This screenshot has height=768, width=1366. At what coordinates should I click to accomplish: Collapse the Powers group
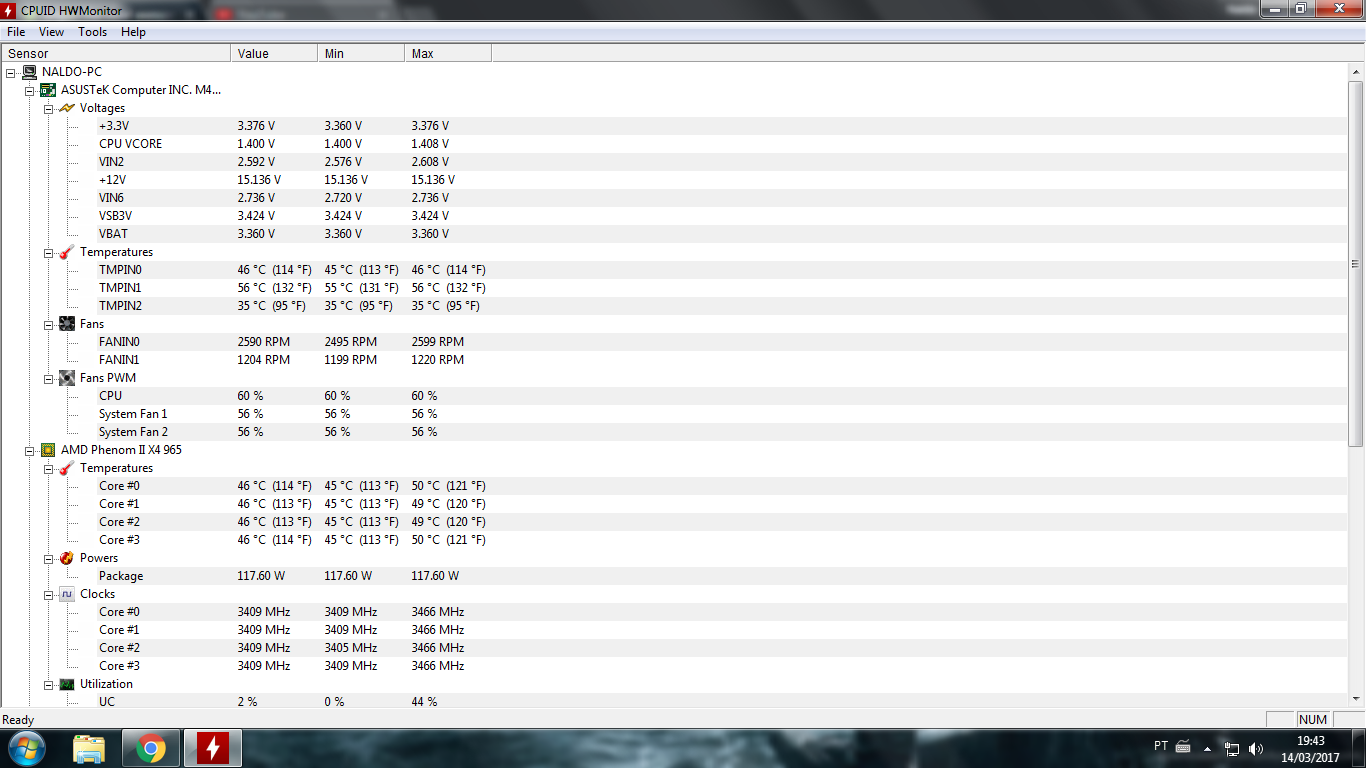click(48, 558)
